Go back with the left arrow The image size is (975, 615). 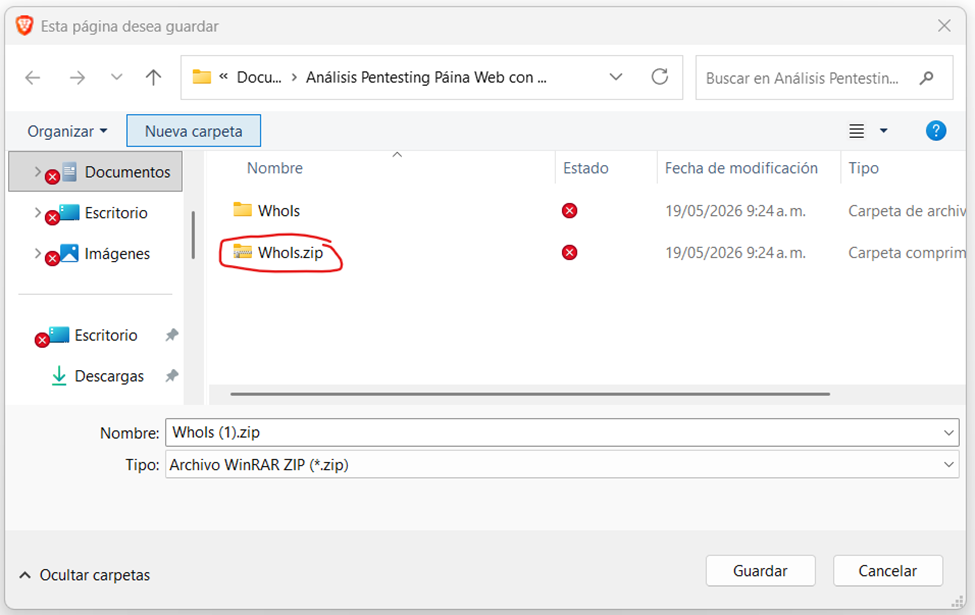(32, 78)
